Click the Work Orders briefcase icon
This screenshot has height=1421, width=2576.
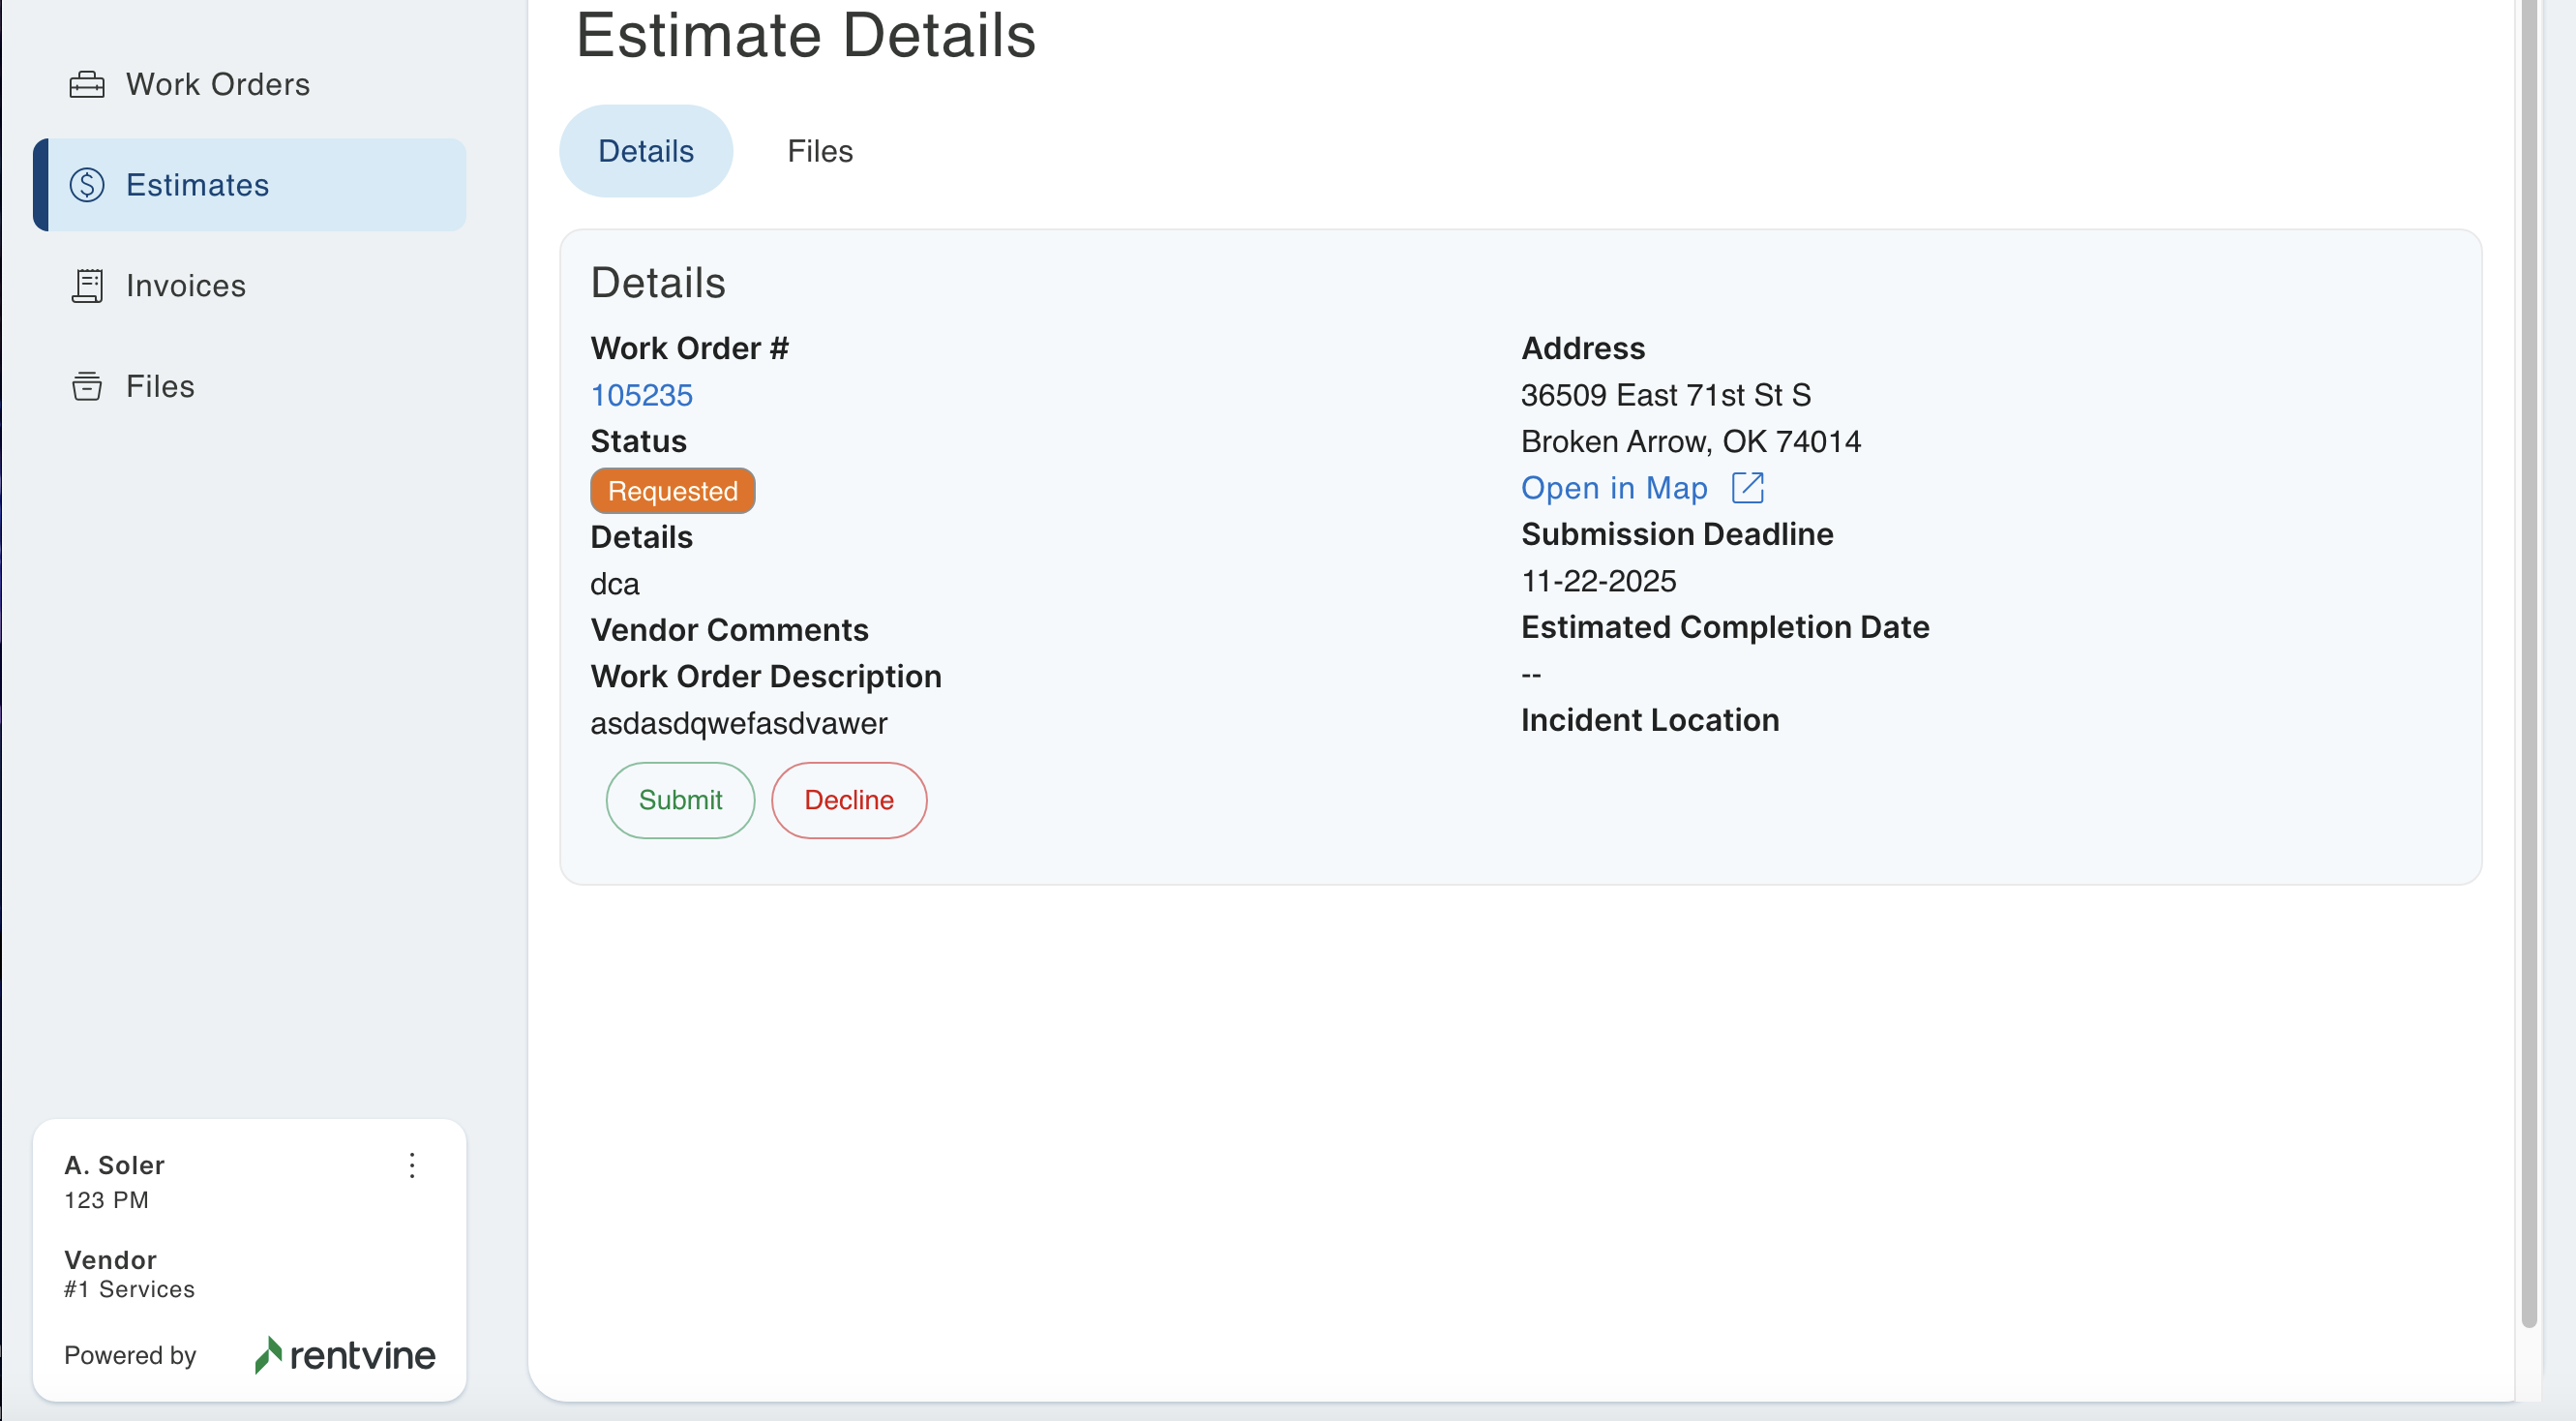pos(87,84)
